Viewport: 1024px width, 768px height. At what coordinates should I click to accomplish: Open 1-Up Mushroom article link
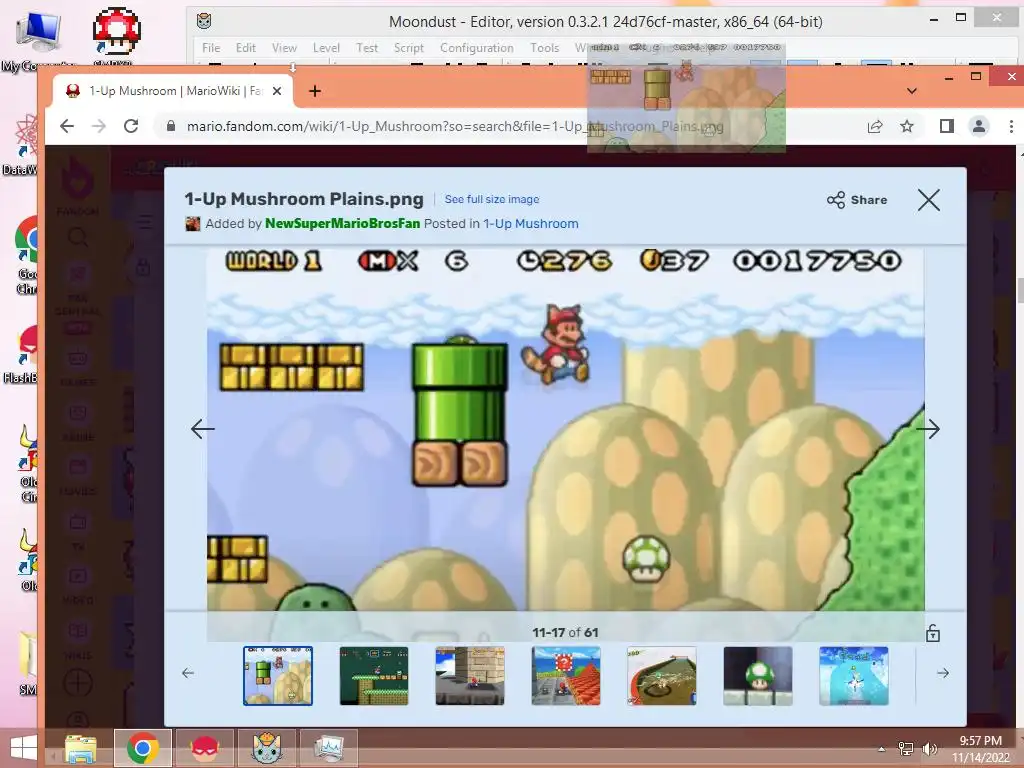(x=530, y=223)
